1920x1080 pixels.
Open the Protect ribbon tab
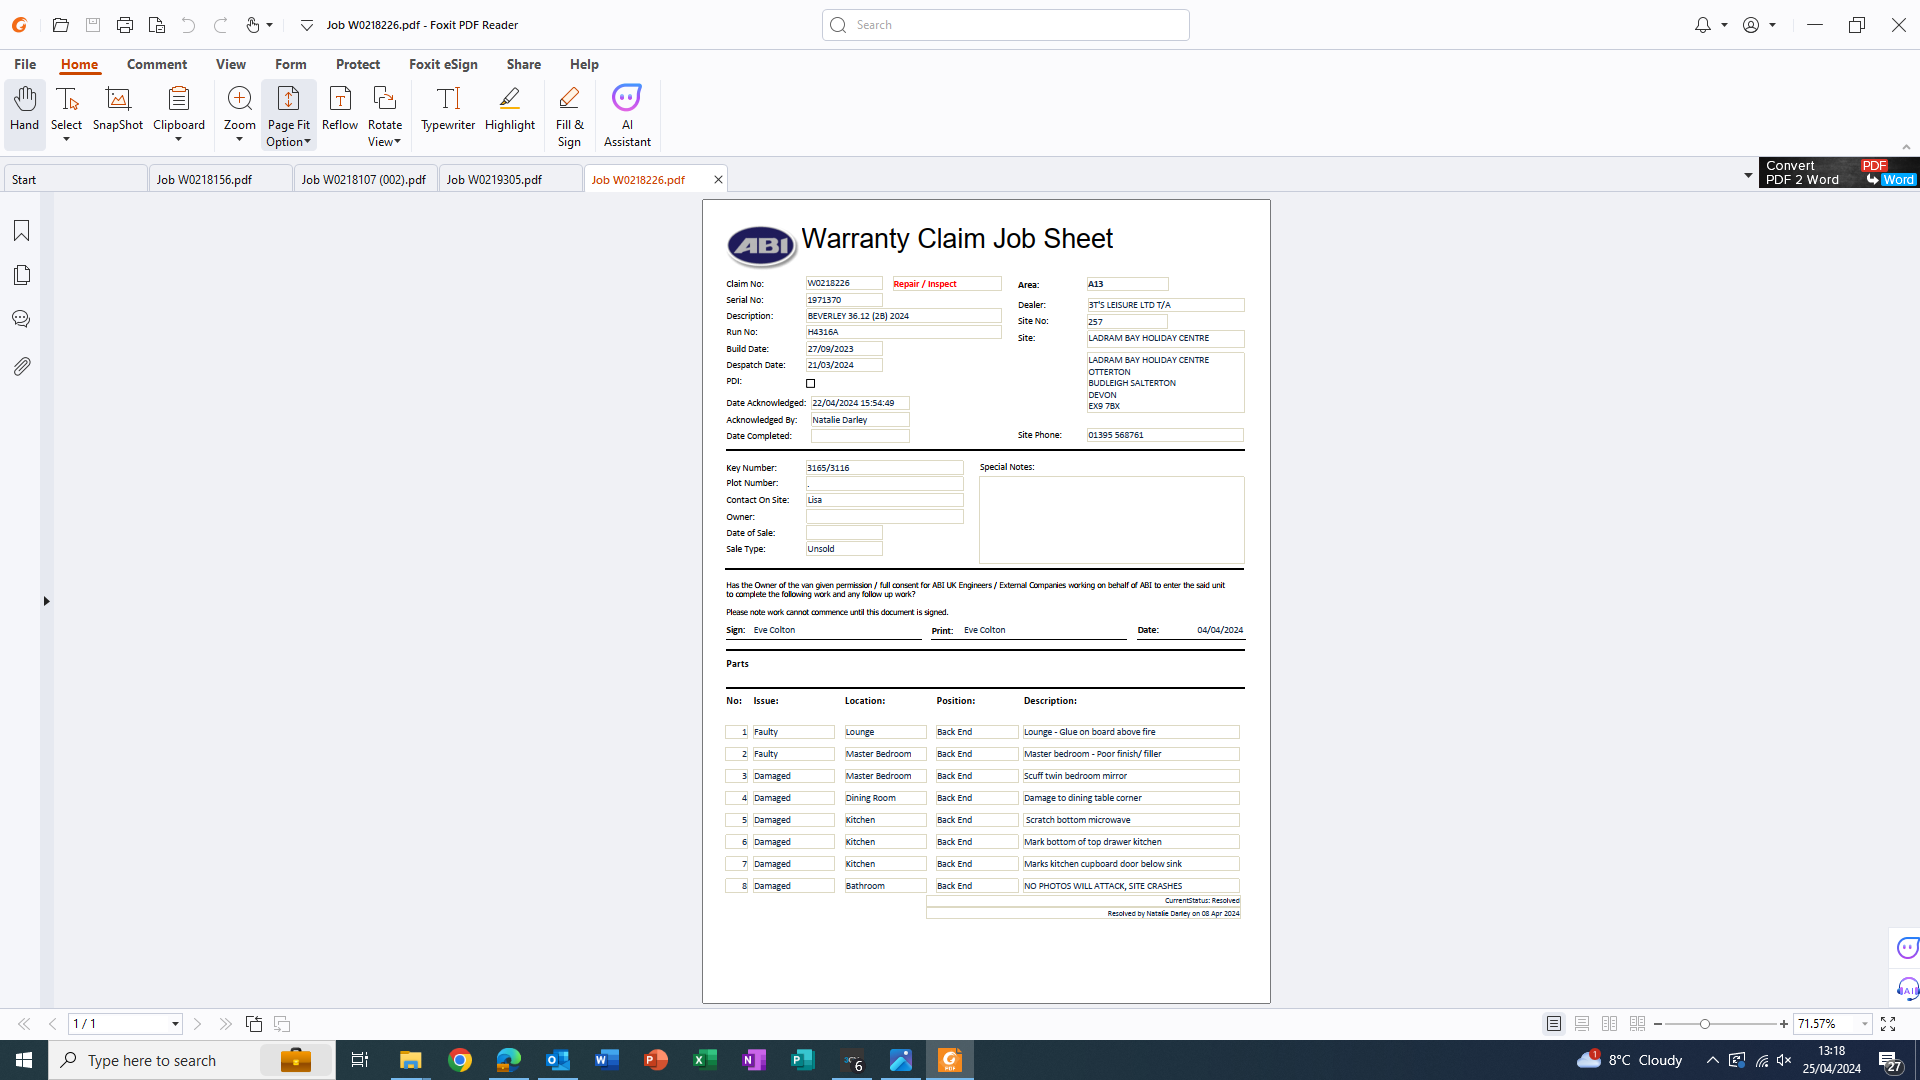click(357, 64)
